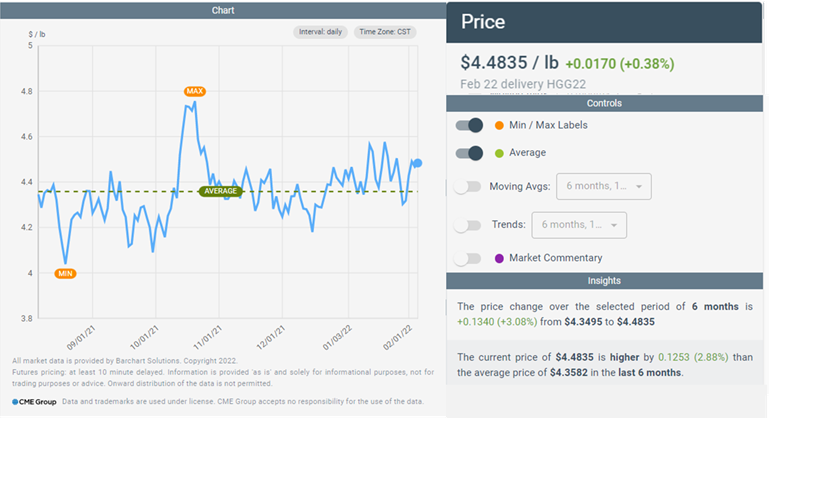Click the Interval: daily selector
The image size is (815, 502).
tap(320, 32)
